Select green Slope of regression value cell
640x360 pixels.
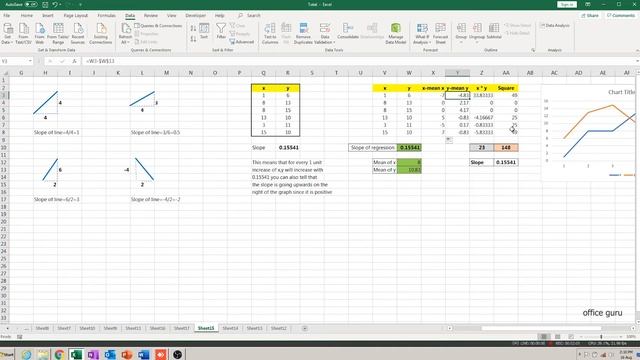click(409, 148)
